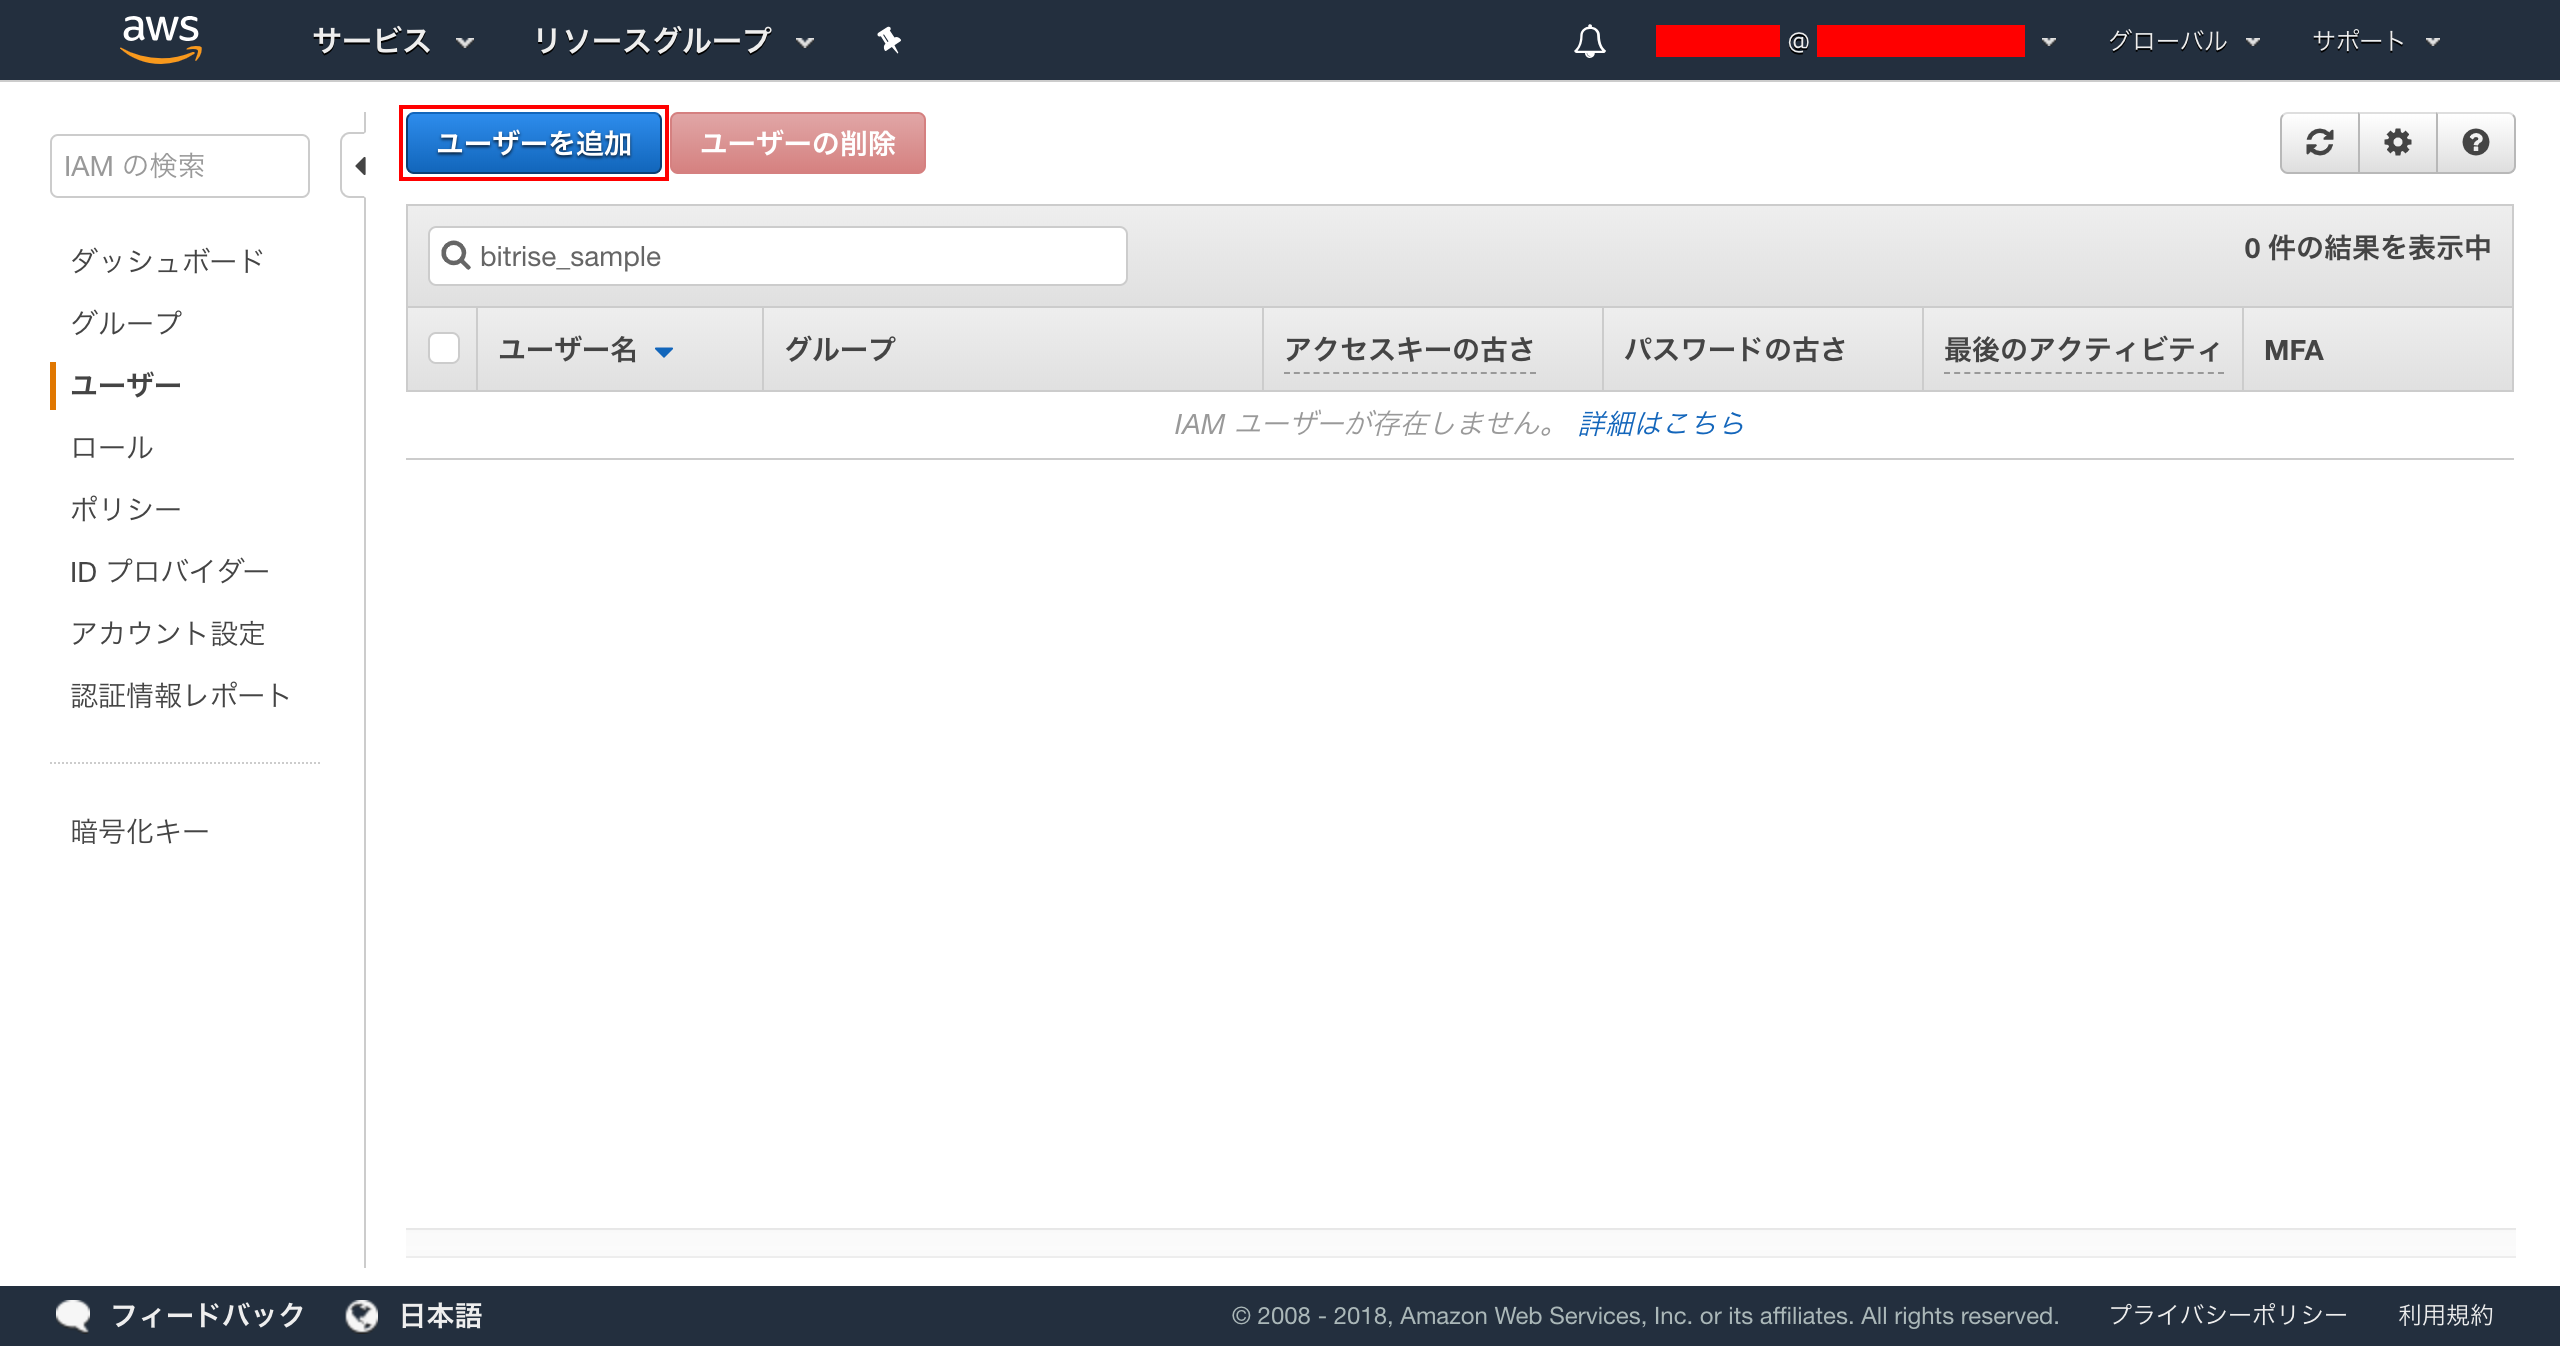Click the IAM の検索 input field

pyautogui.click(x=180, y=166)
